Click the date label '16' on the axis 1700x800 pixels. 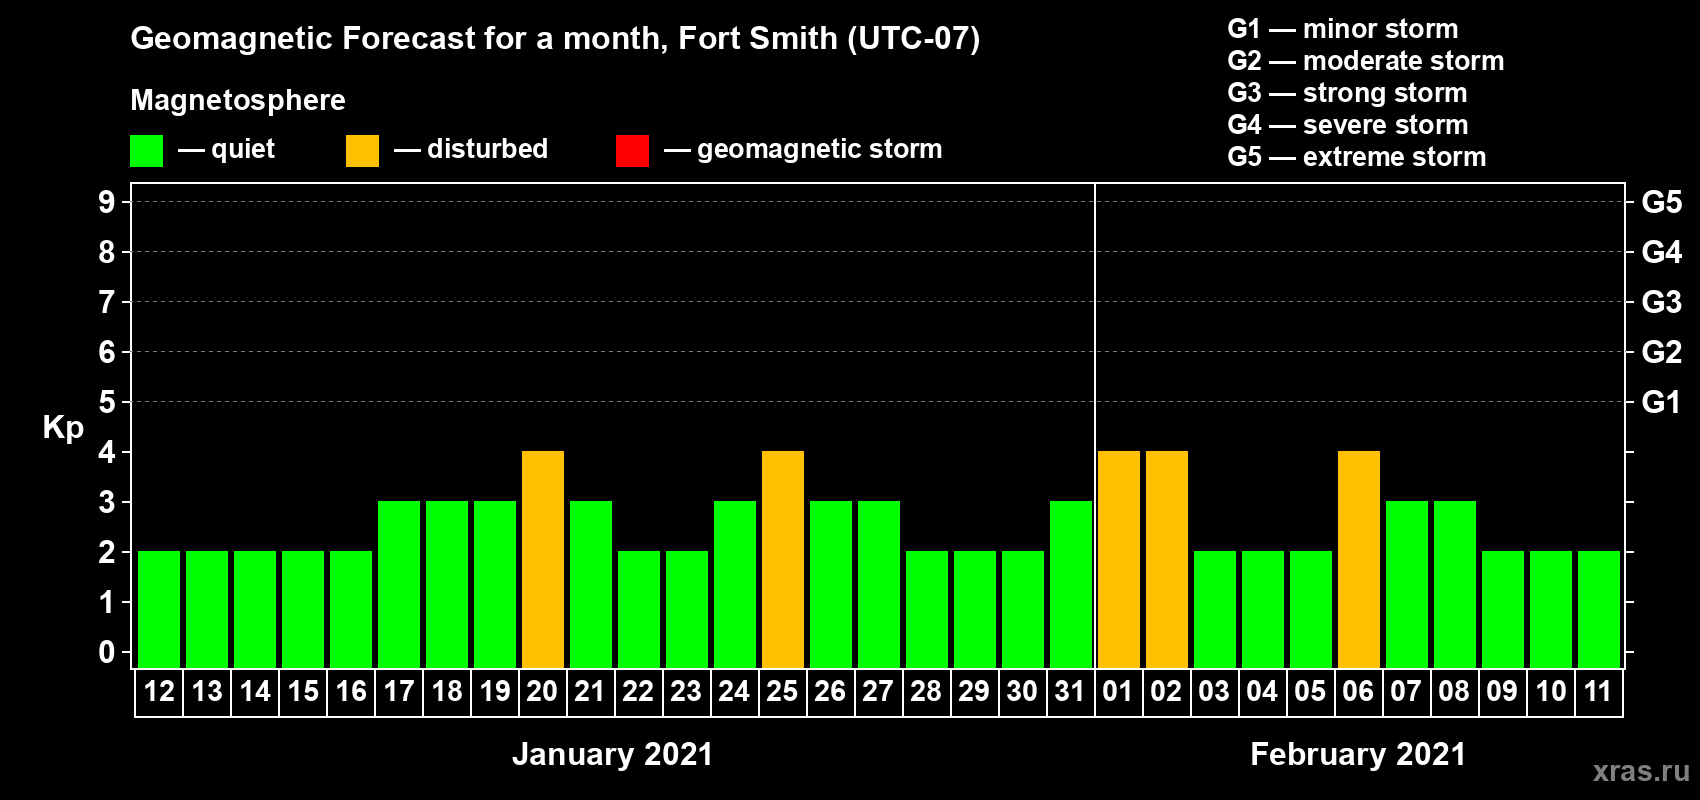[351, 691]
